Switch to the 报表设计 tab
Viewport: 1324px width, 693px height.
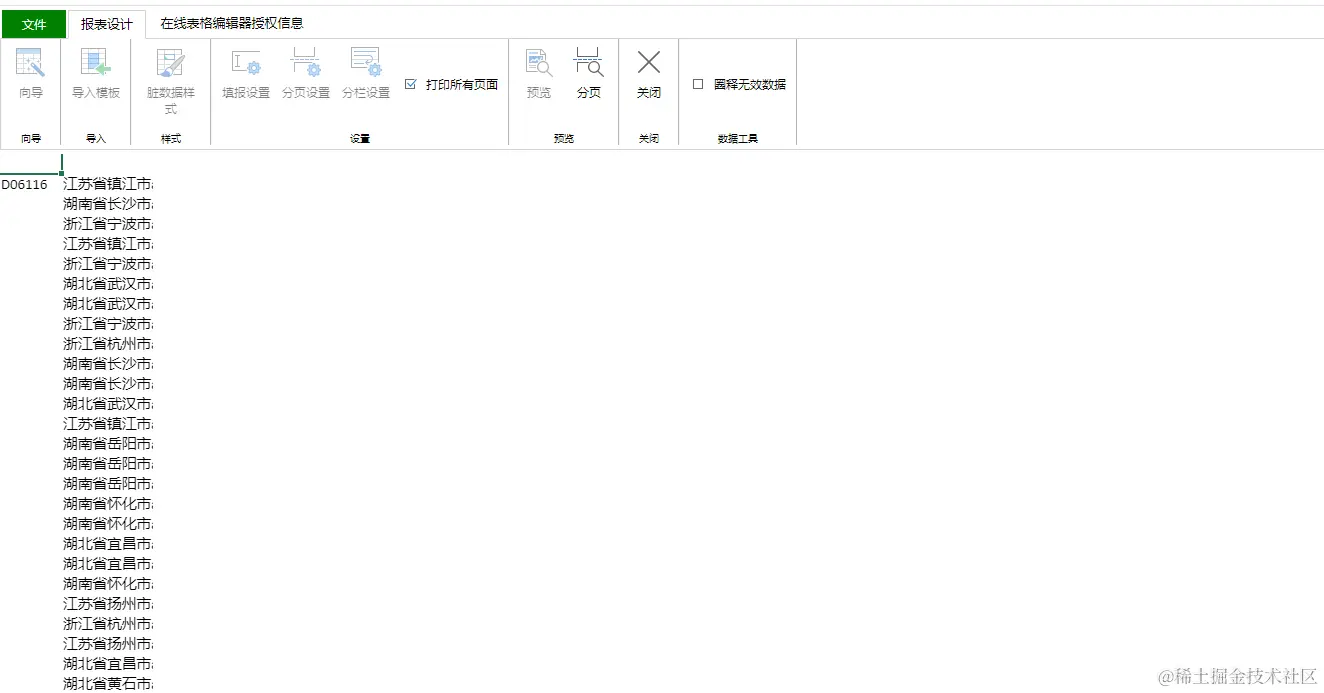(107, 24)
